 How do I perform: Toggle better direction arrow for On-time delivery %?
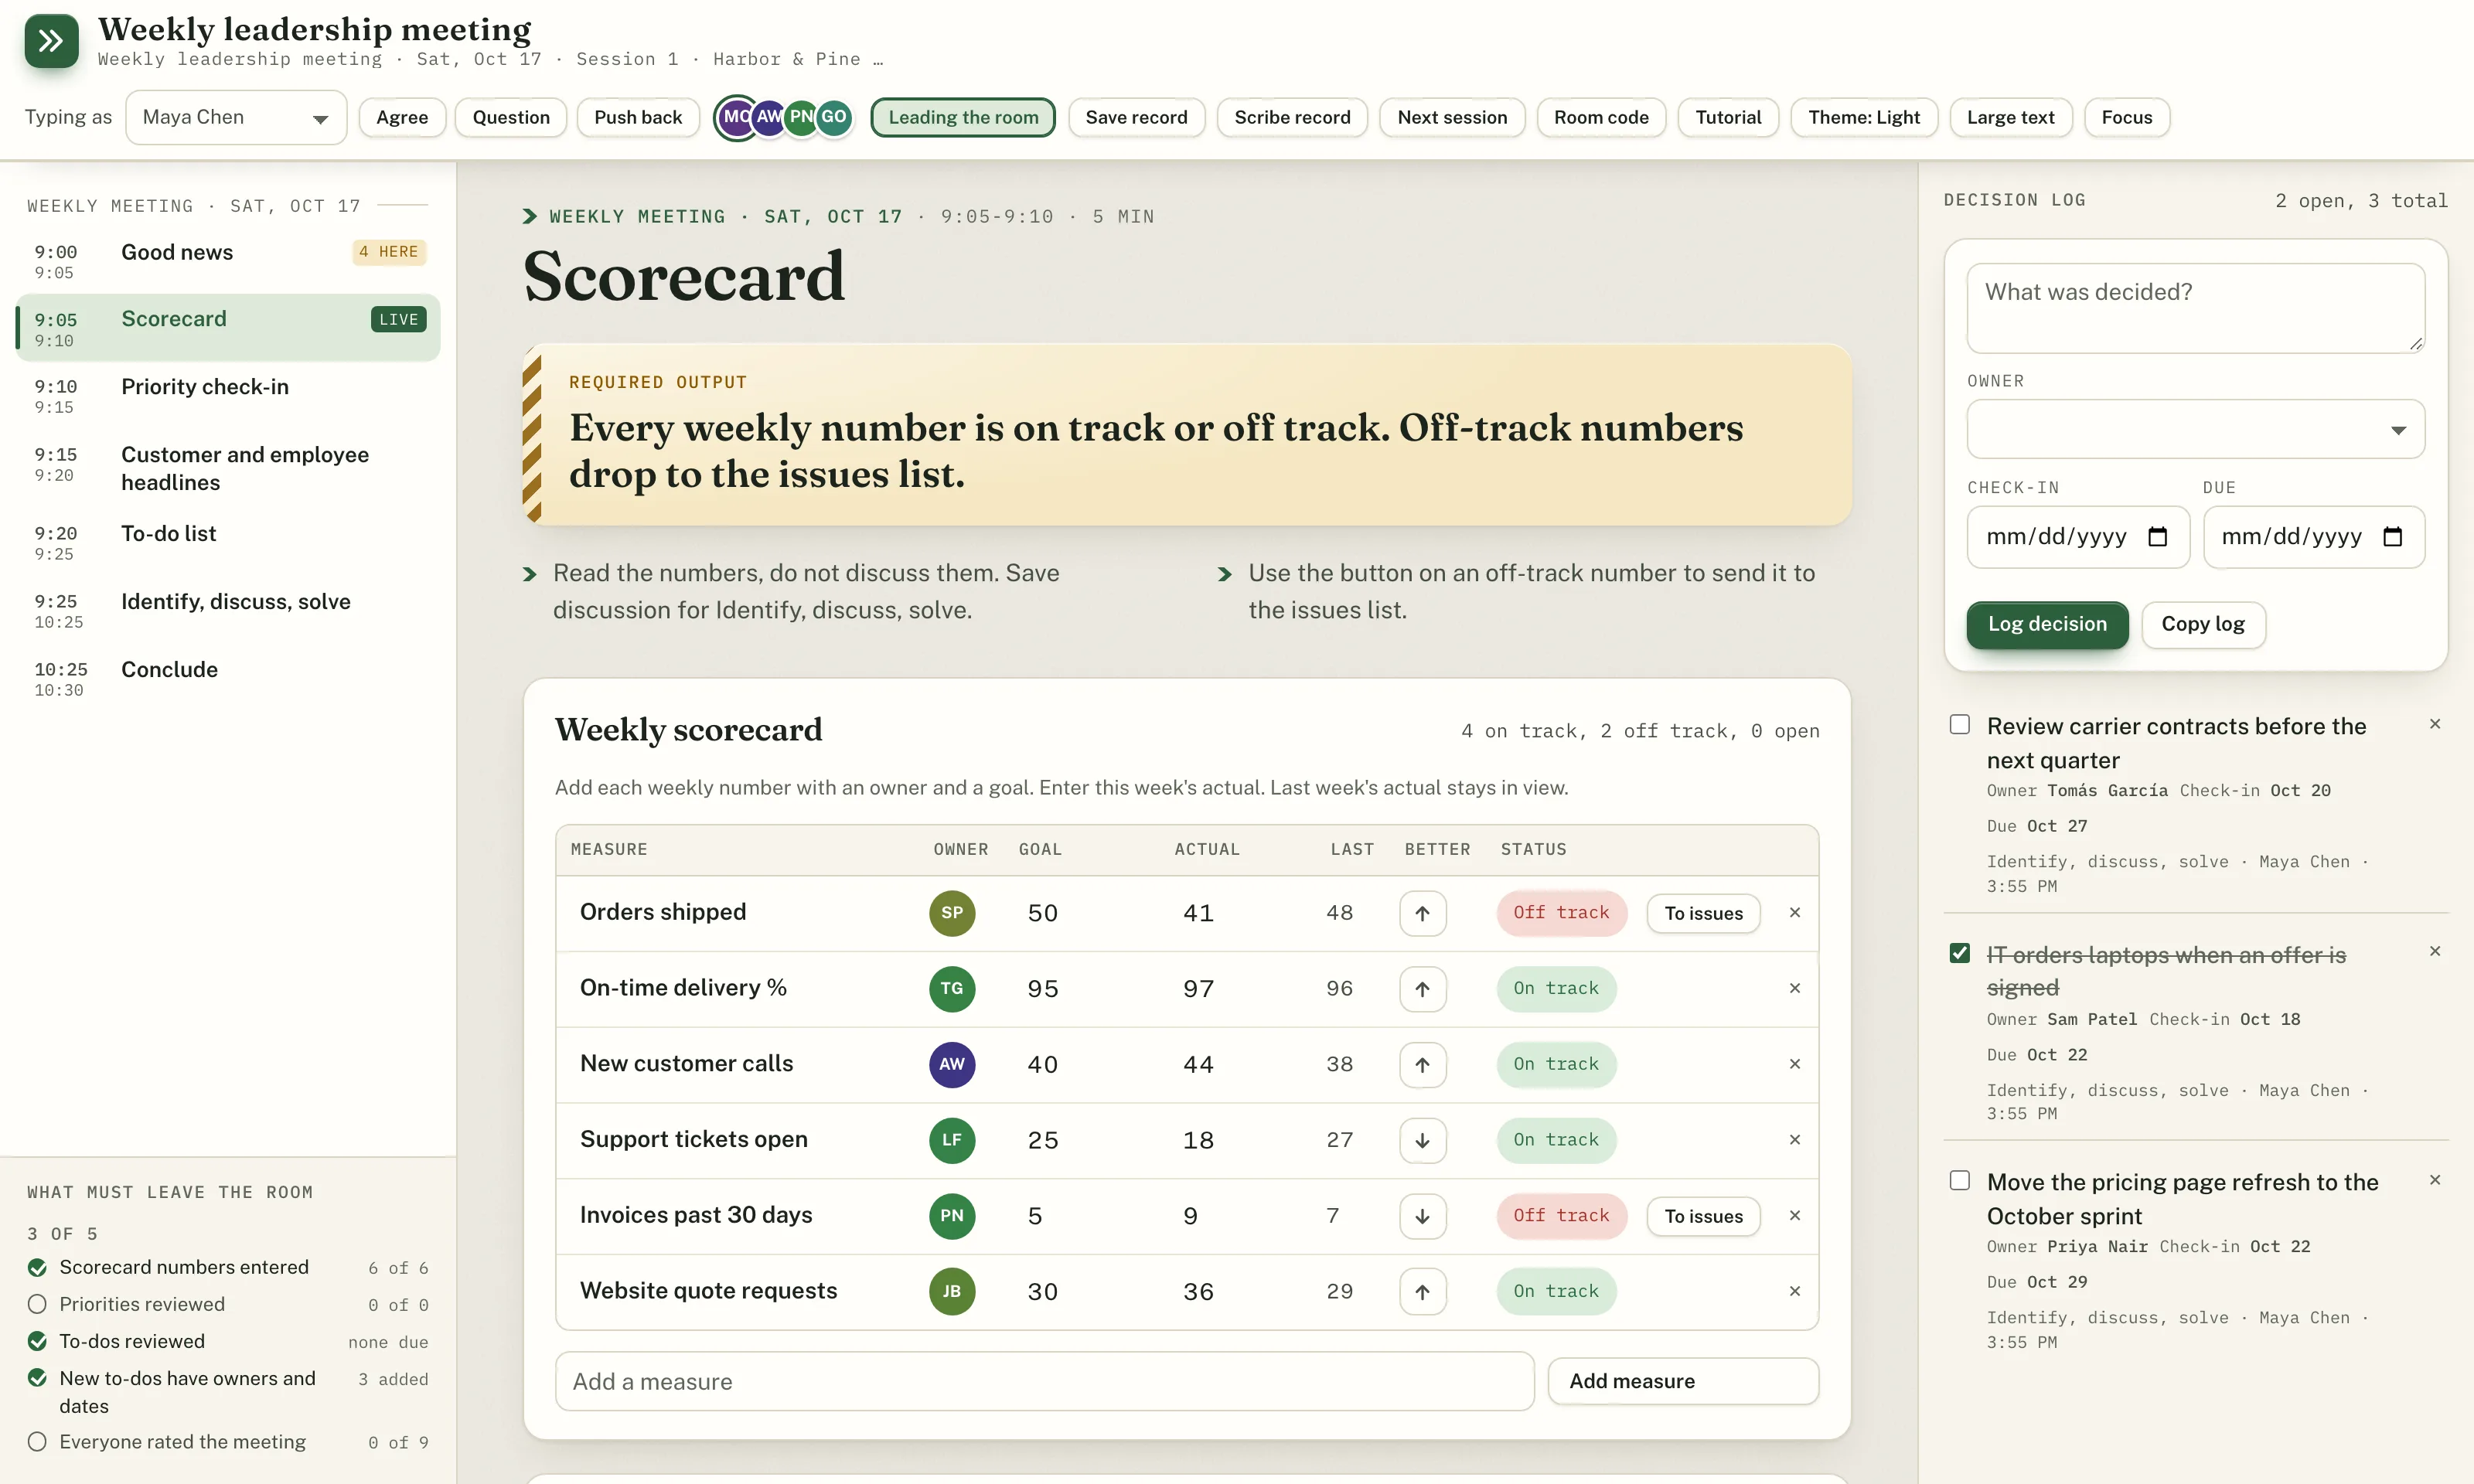pos(1422,989)
